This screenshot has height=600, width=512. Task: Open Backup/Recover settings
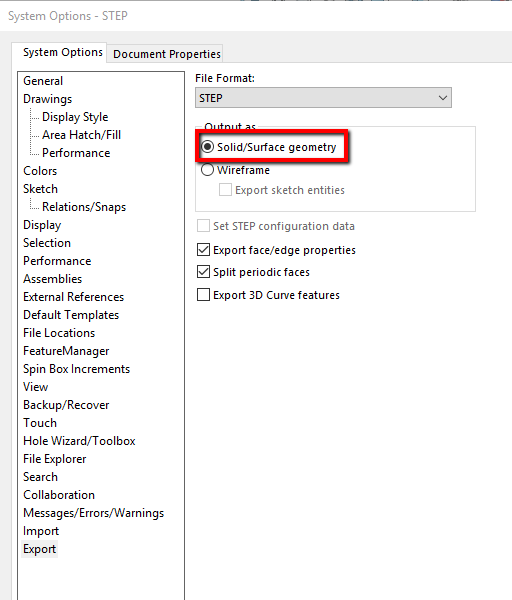click(x=66, y=405)
